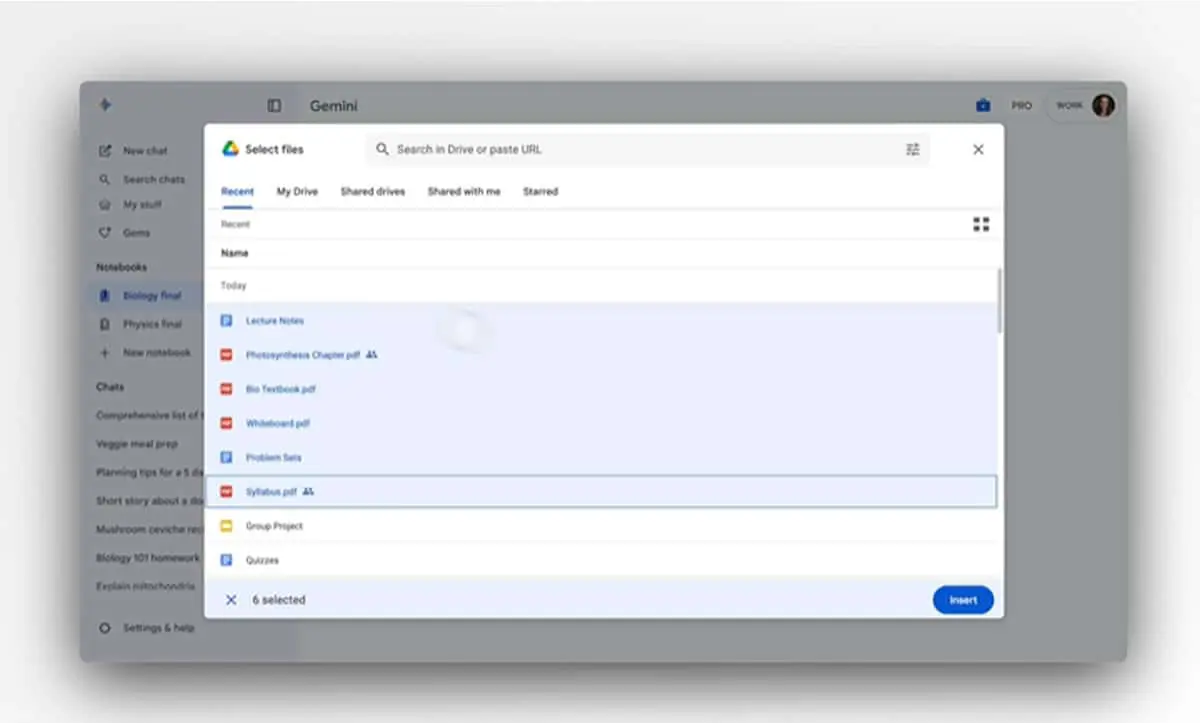Switch to the My Drive tab
1200x723 pixels.
297,192
